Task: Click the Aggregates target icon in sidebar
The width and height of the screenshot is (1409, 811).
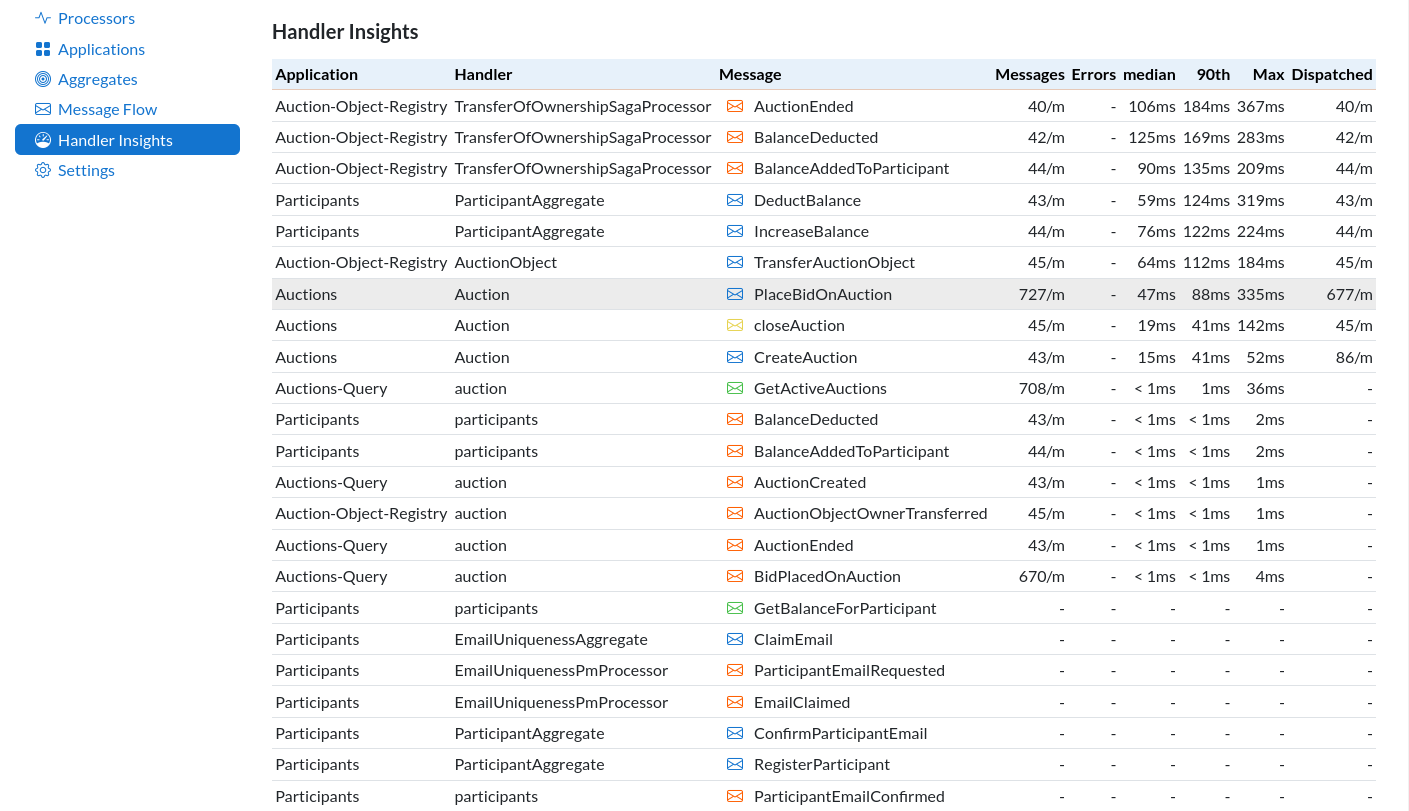Action: [x=42, y=79]
